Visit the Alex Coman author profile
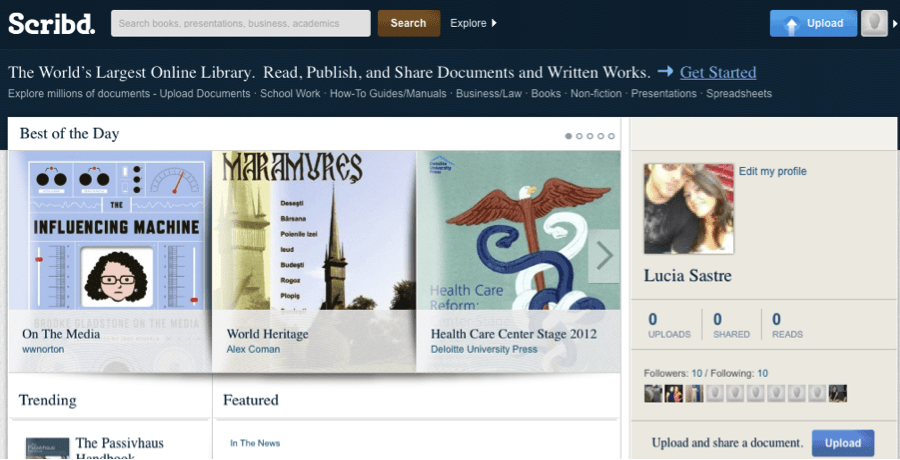Viewport: 900px width, 460px height. (253, 349)
